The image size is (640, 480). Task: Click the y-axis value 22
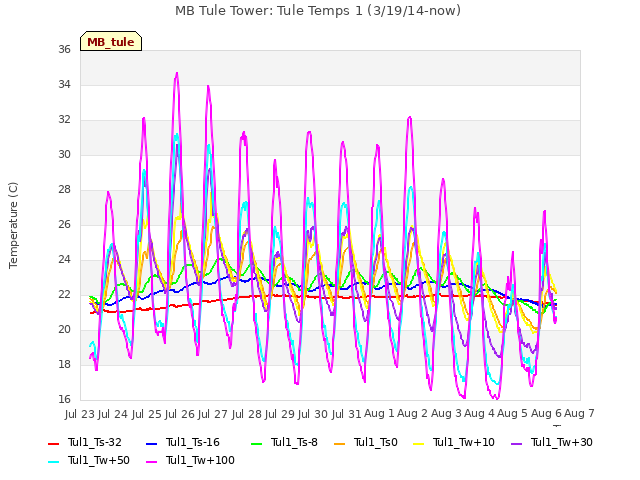click(64, 295)
